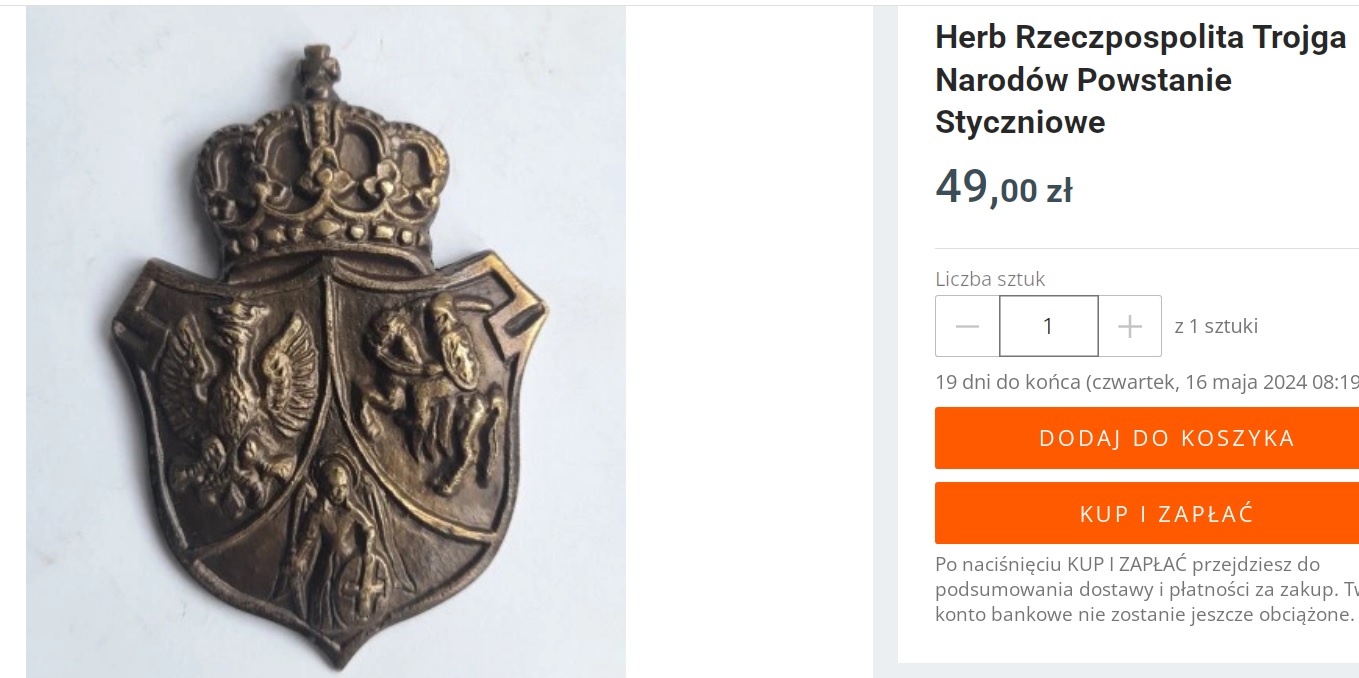Click the 'z 1 sztuki' availability text
The width and height of the screenshot is (1359, 678).
[x=1216, y=326]
